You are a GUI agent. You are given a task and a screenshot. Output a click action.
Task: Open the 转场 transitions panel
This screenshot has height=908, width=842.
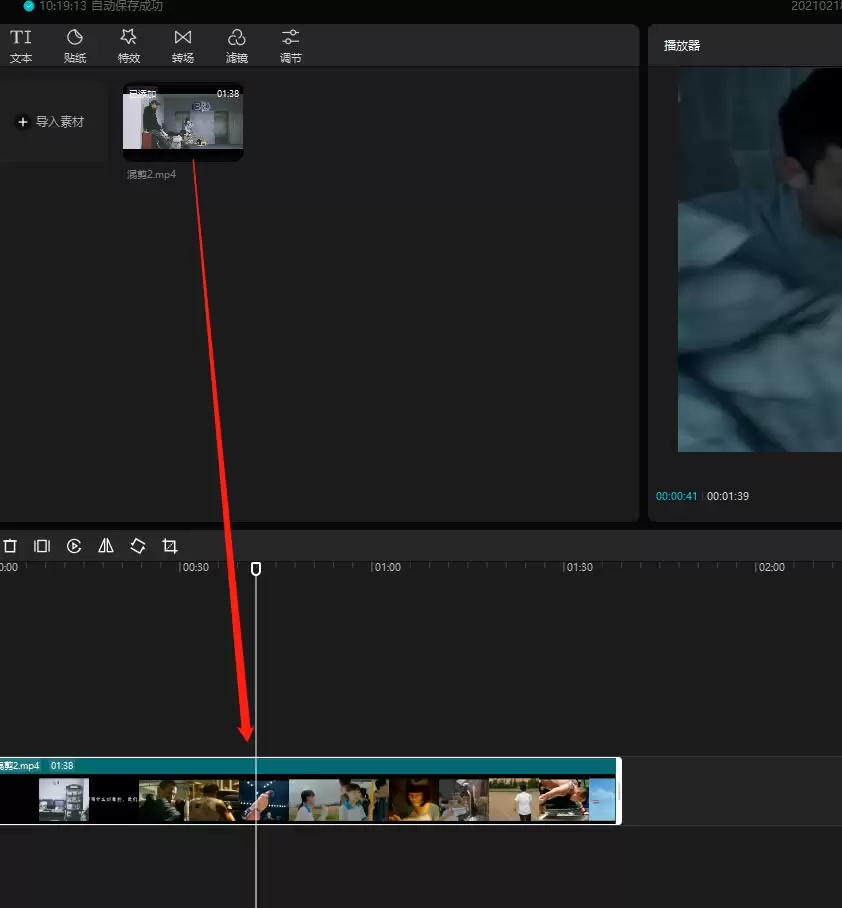[183, 45]
